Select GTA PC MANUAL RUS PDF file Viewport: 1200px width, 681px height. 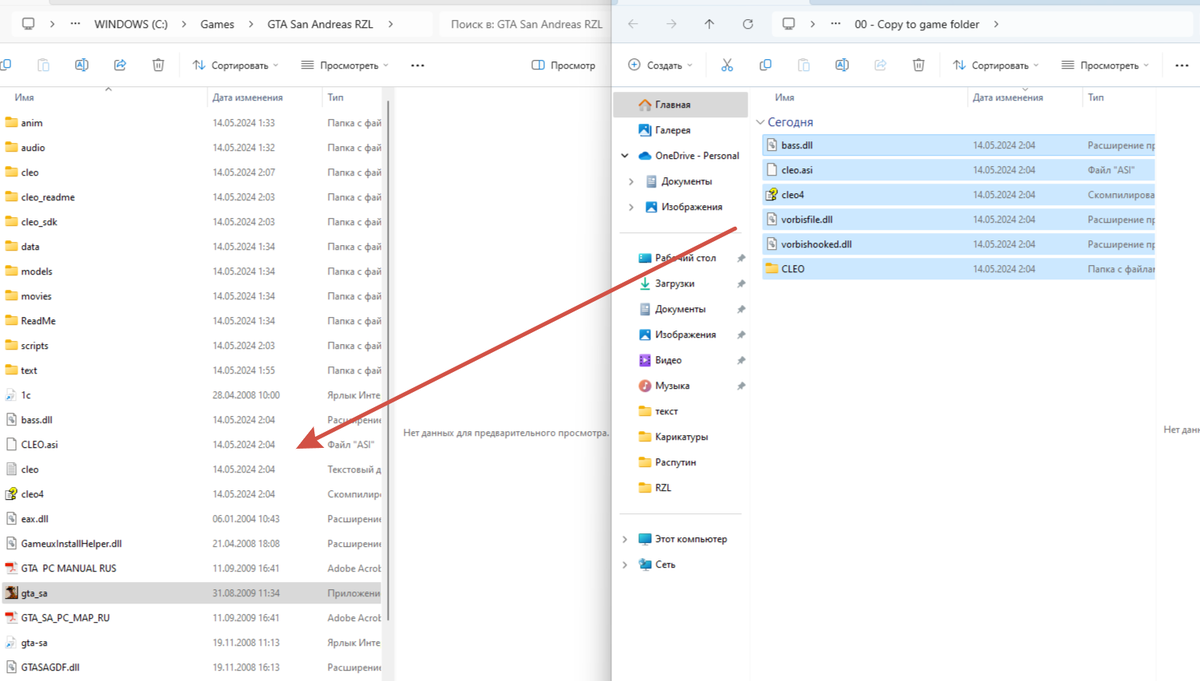(193, 568)
